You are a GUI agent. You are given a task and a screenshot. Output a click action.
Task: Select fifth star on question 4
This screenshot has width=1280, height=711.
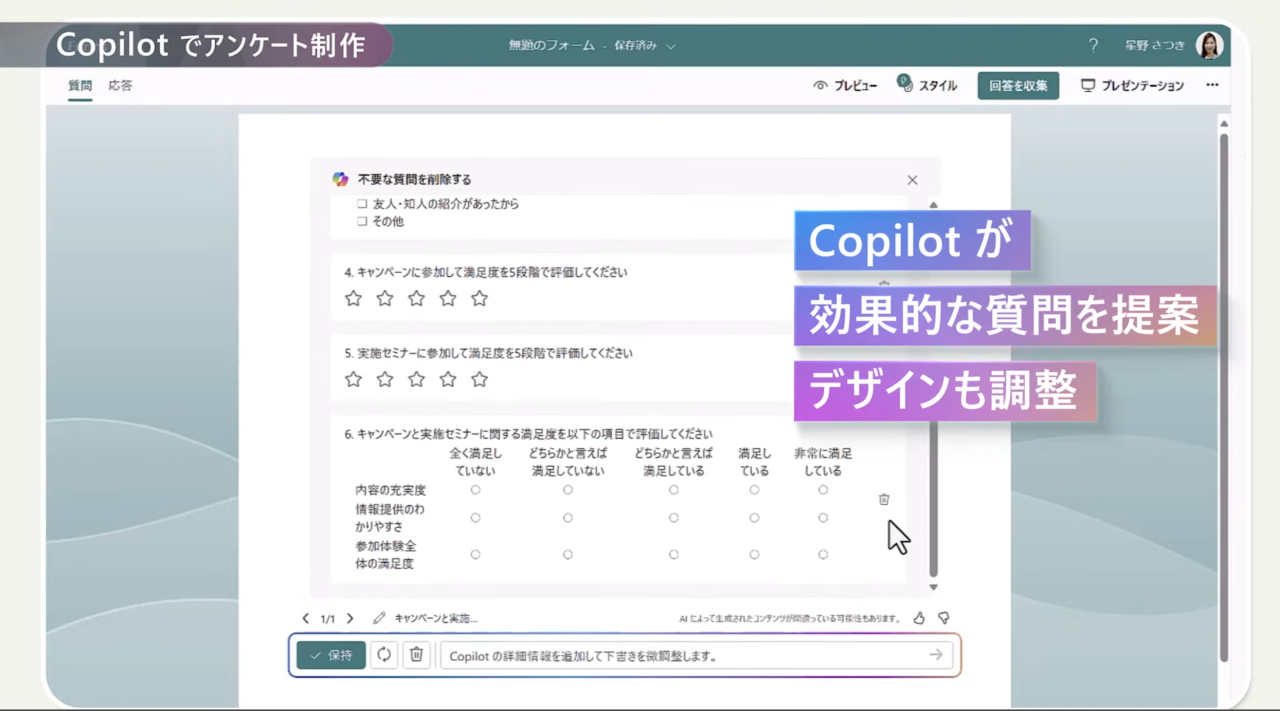(479, 298)
